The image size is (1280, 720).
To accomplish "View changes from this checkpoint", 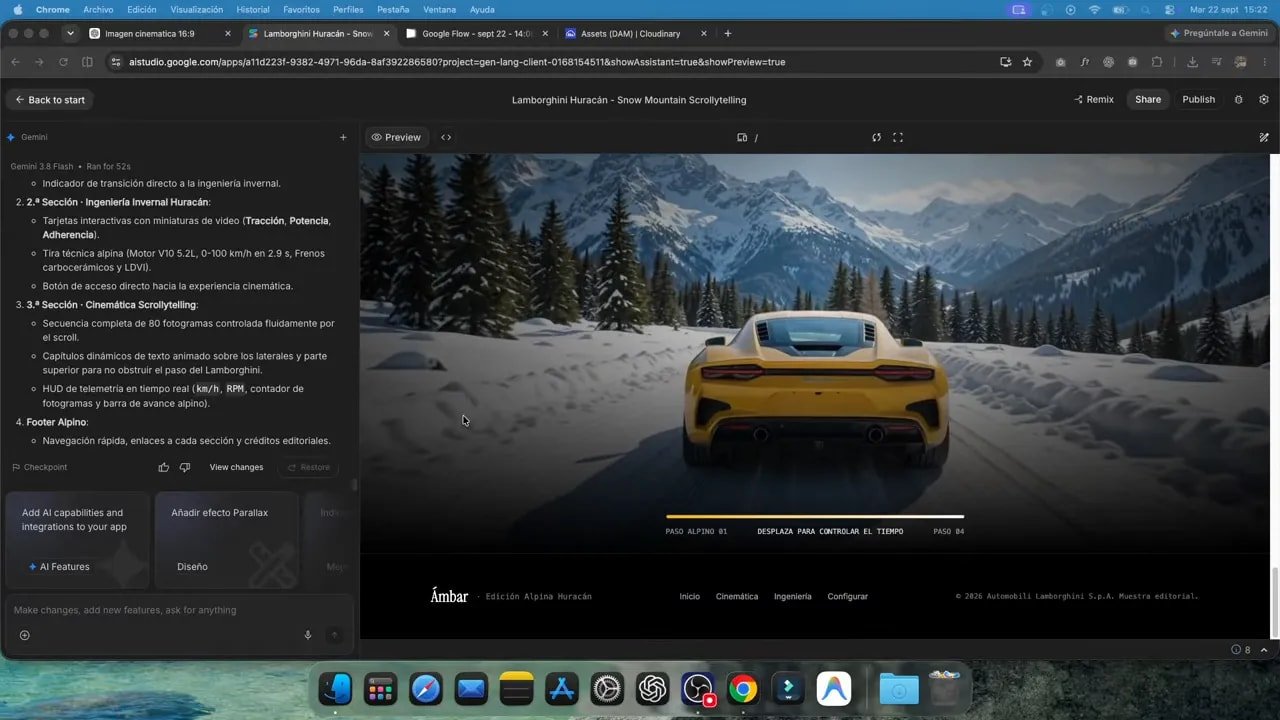I will [x=236, y=467].
